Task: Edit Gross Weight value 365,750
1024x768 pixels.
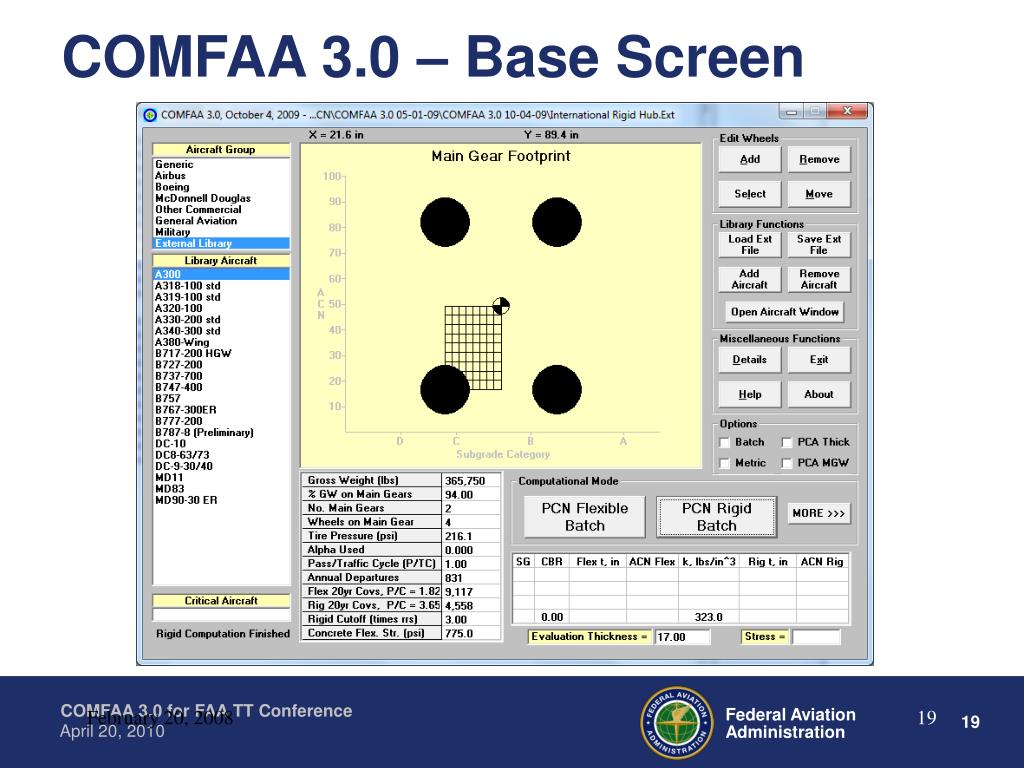Action: [x=472, y=481]
